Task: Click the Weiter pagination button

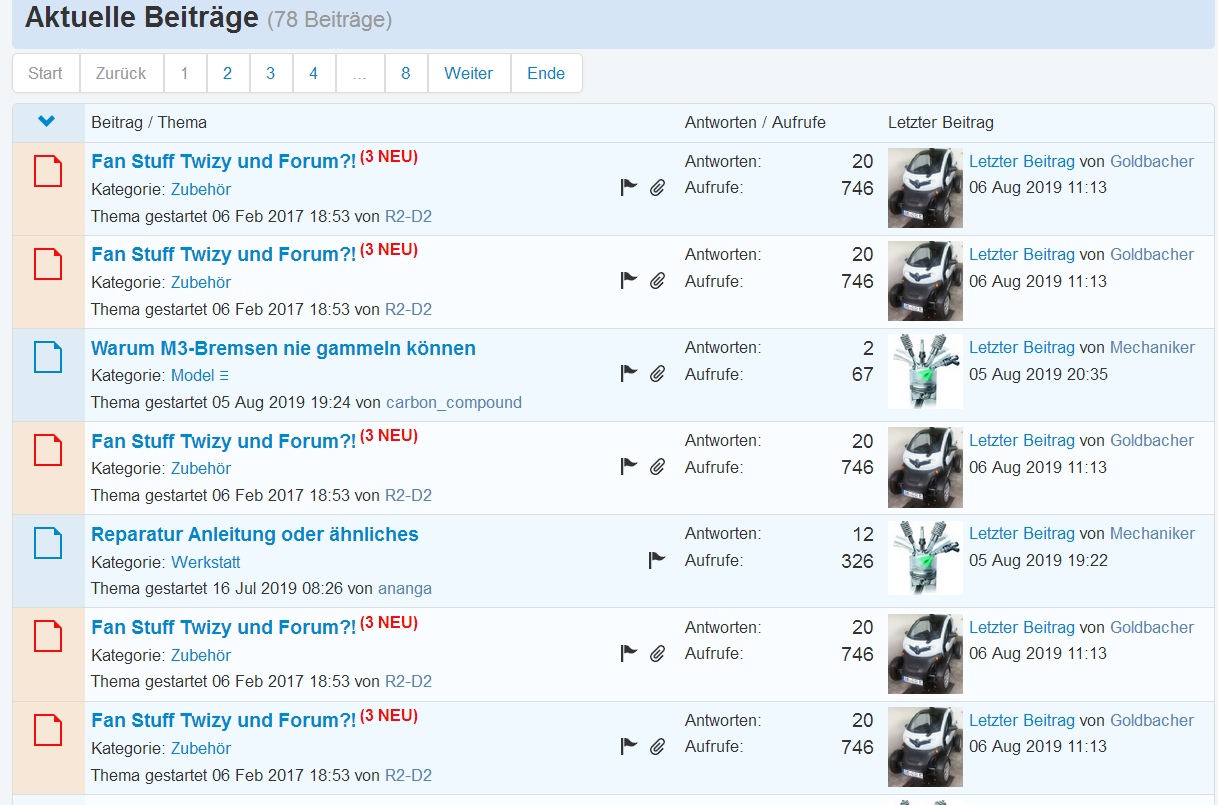Action: (469, 73)
